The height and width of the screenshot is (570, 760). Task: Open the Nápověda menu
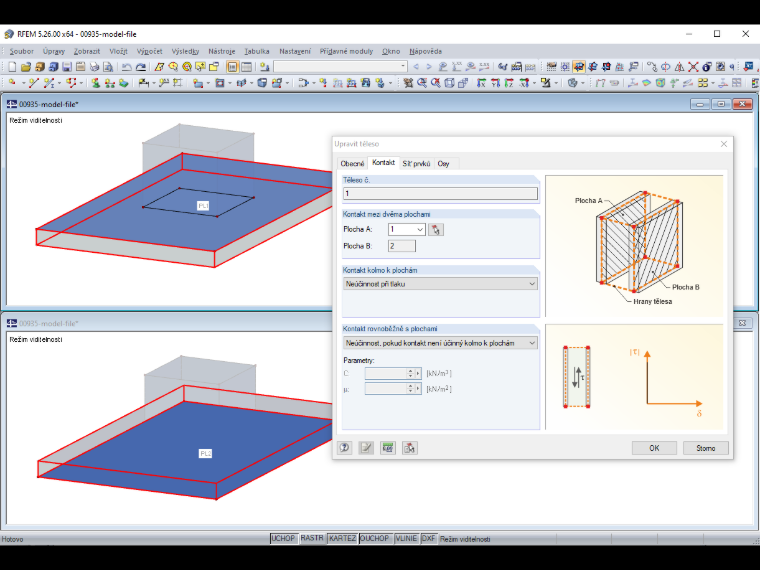point(425,51)
